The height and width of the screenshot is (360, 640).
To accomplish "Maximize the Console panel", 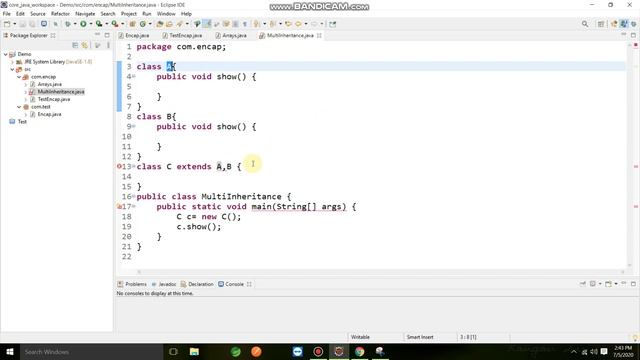I will click(x=633, y=284).
